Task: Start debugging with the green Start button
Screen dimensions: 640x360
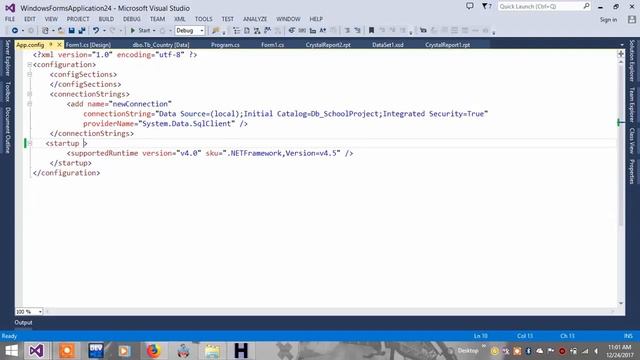Action: click(x=140, y=31)
